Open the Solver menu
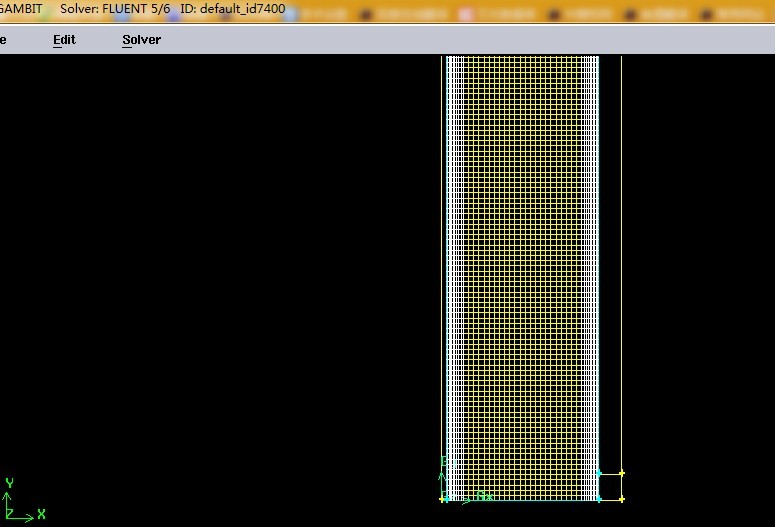 [x=141, y=40]
